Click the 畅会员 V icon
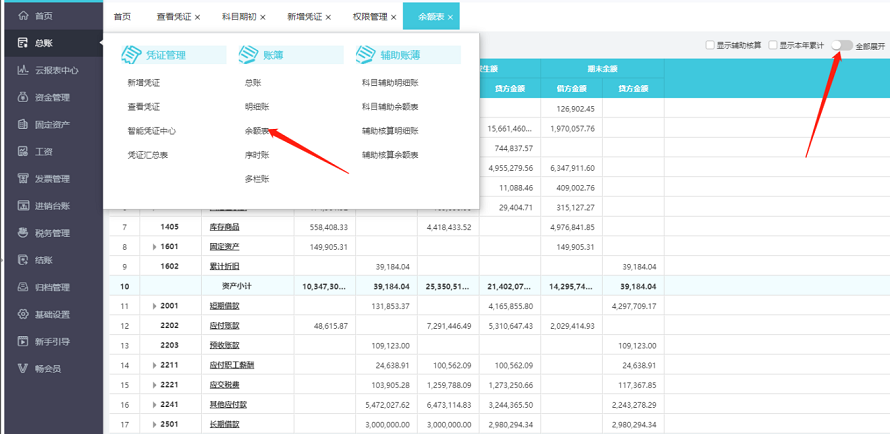890x434 pixels. [x=23, y=369]
